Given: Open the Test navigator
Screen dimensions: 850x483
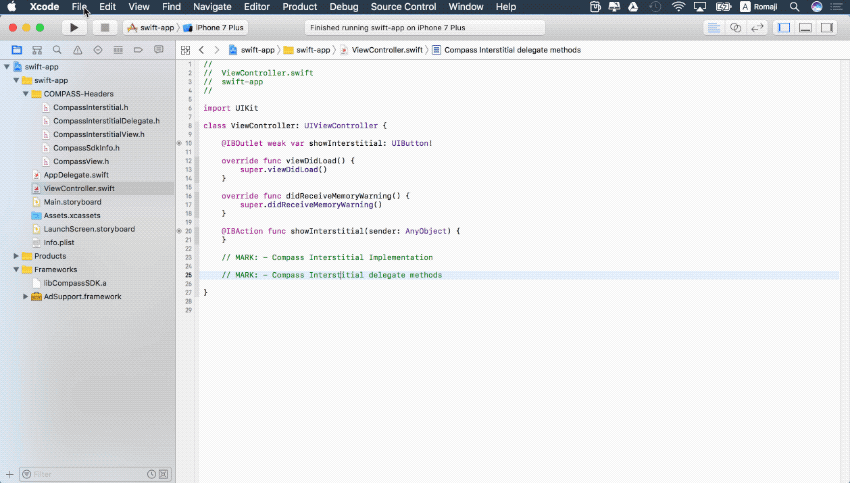Looking at the screenshot, I should point(98,50).
